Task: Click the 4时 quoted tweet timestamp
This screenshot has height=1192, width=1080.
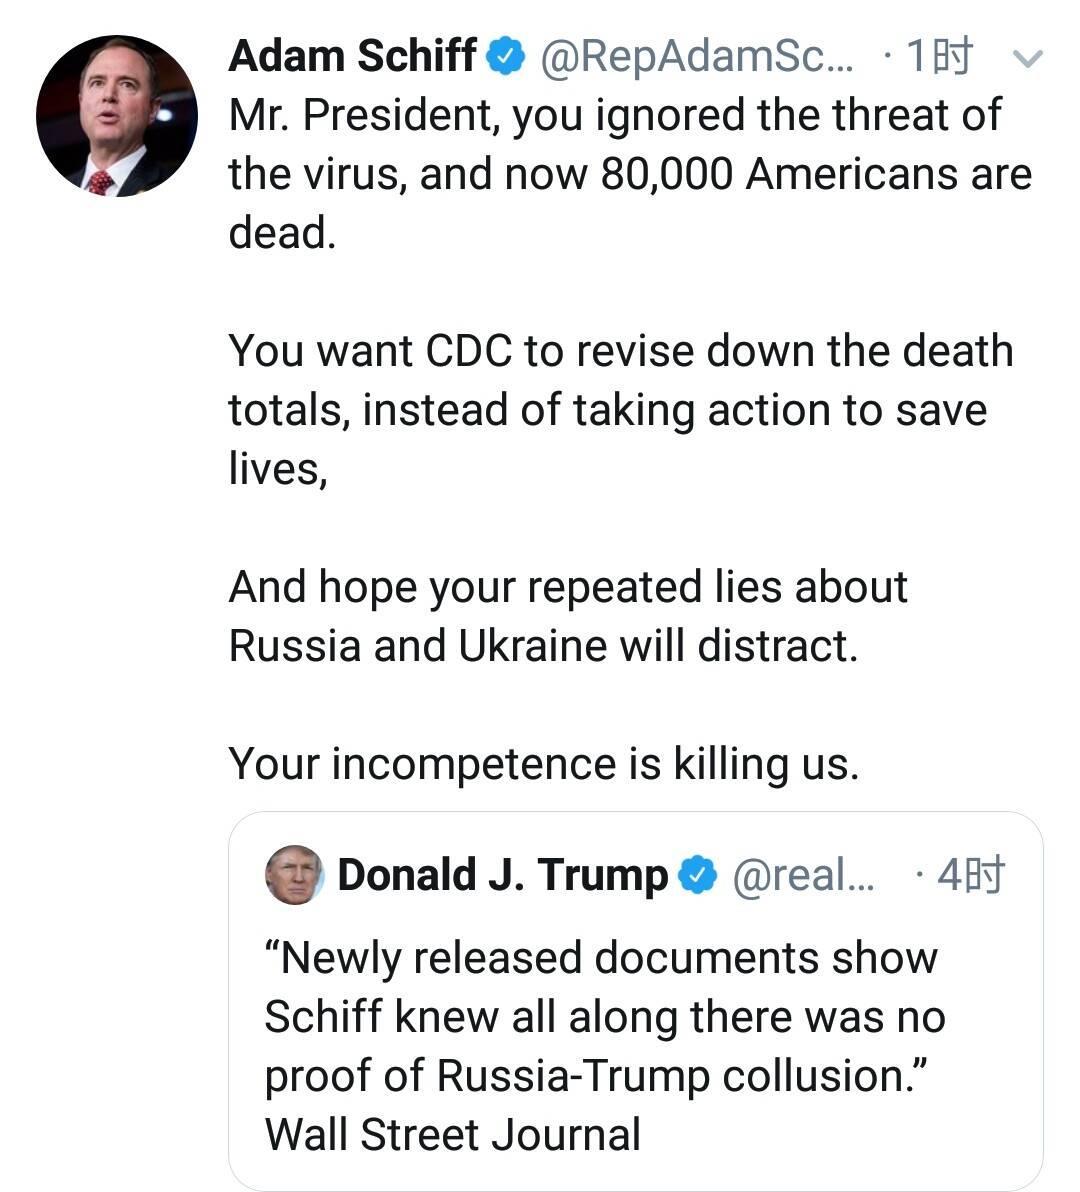Action: point(969,876)
